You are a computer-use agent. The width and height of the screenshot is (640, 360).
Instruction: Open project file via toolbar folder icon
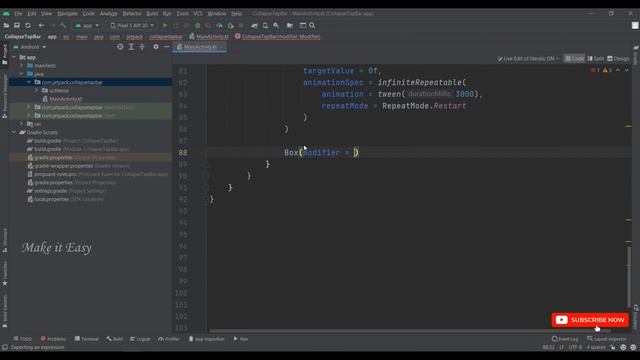click(6, 25)
